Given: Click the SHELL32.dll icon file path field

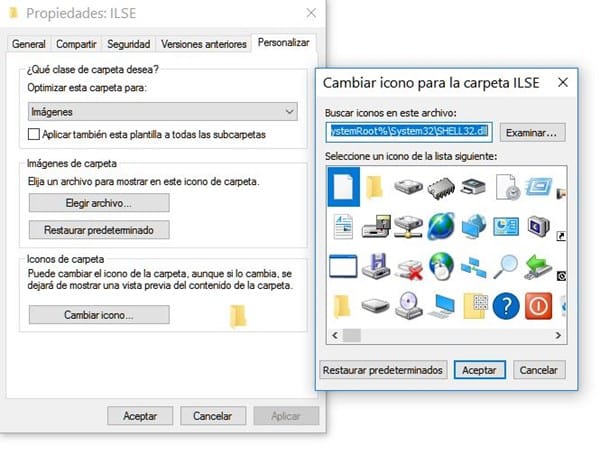Looking at the screenshot, I should [409, 132].
